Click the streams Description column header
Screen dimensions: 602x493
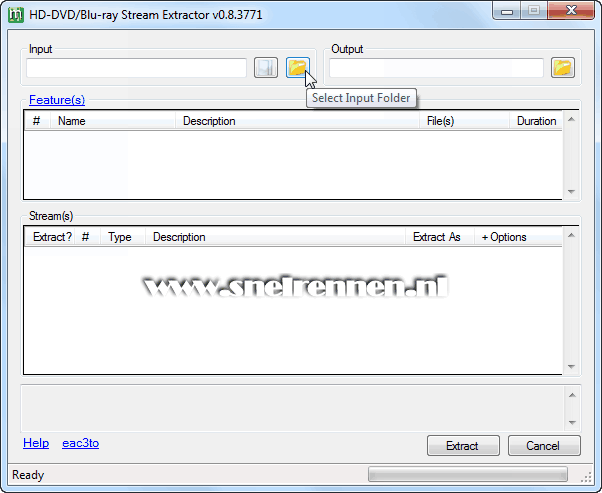coord(275,237)
